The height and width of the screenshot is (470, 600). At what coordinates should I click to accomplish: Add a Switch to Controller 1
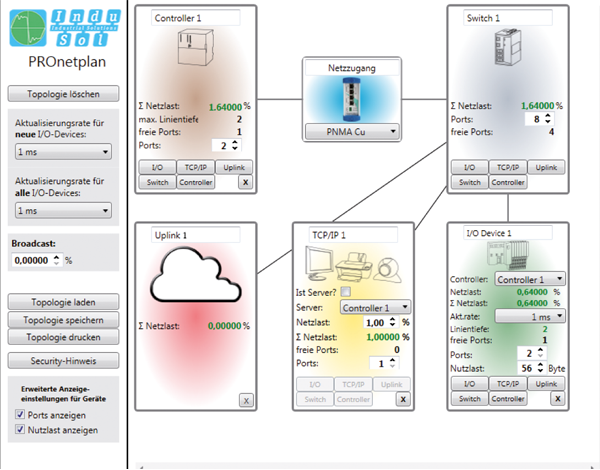pyautogui.click(x=158, y=182)
